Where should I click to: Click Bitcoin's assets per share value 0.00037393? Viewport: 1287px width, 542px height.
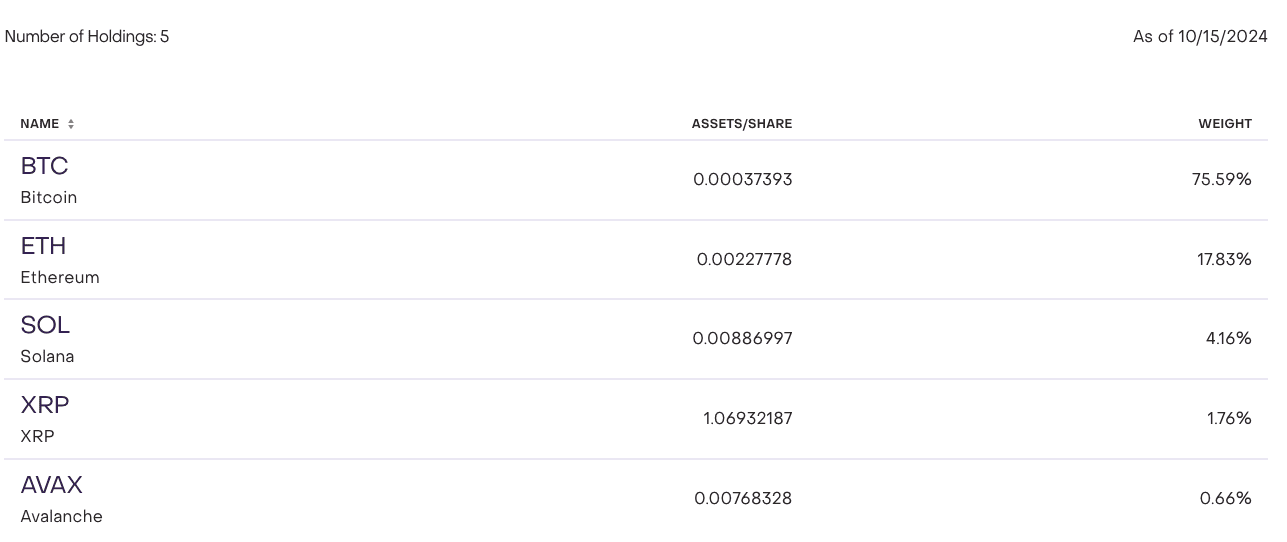click(742, 180)
